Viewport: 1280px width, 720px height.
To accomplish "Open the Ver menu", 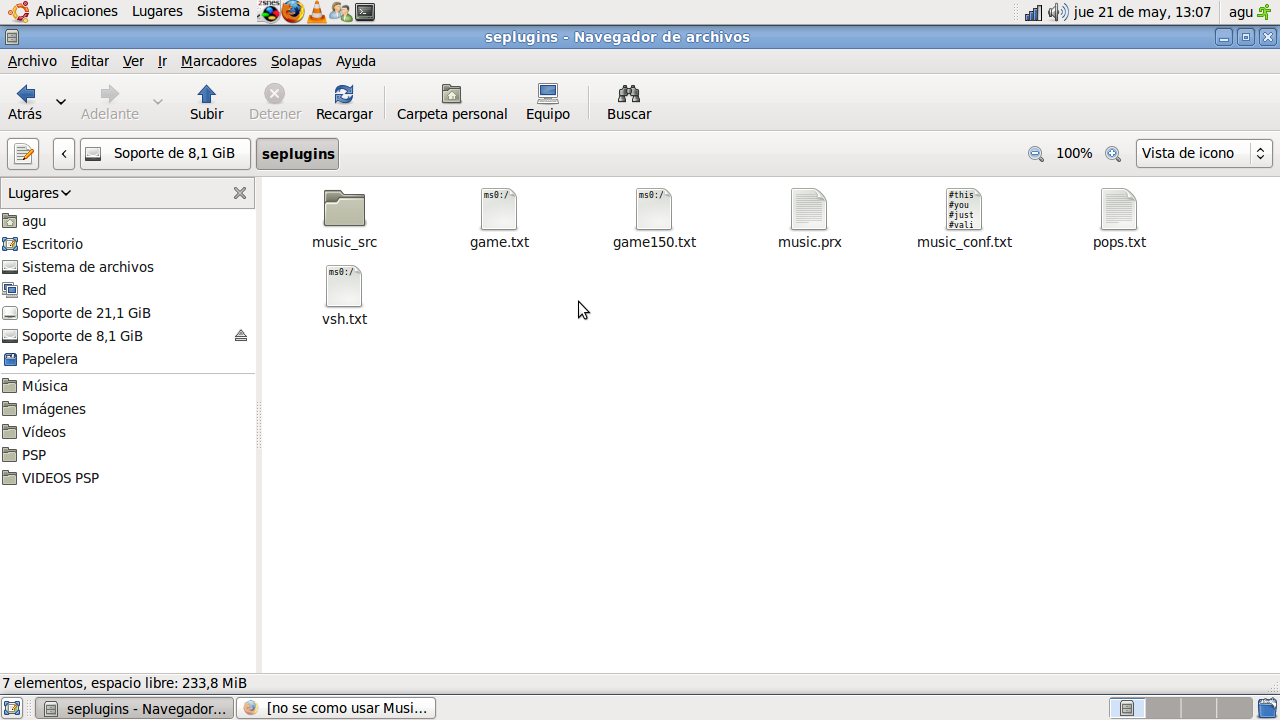I will tap(133, 61).
